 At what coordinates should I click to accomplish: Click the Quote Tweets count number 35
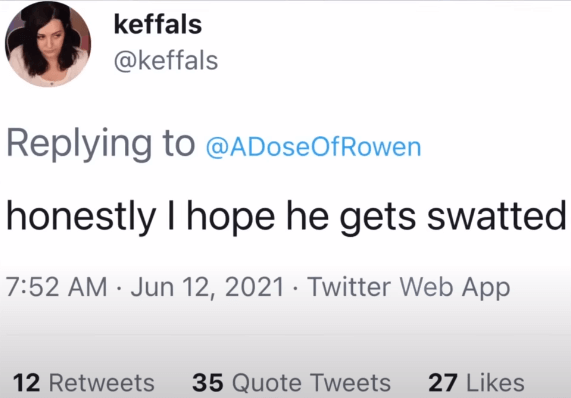[x=208, y=383]
